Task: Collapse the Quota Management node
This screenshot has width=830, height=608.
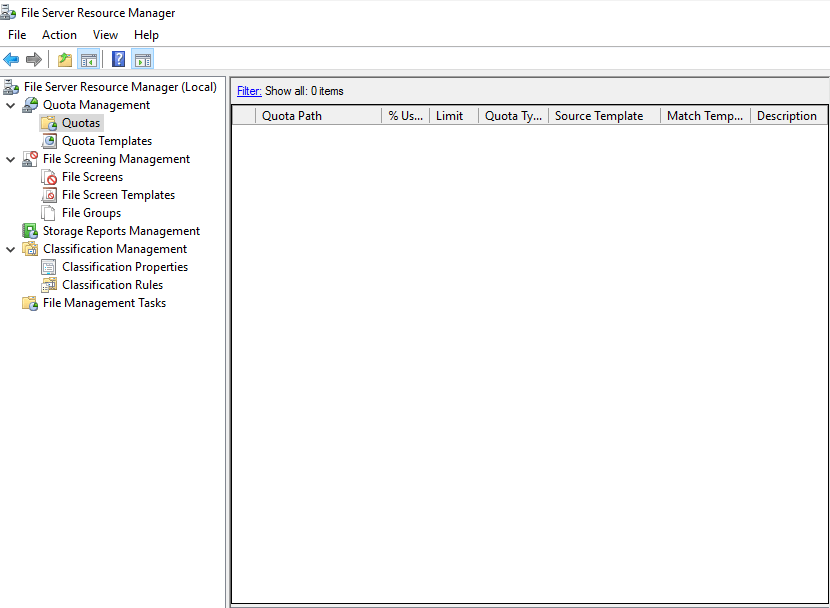Action: pyautogui.click(x=10, y=105)
